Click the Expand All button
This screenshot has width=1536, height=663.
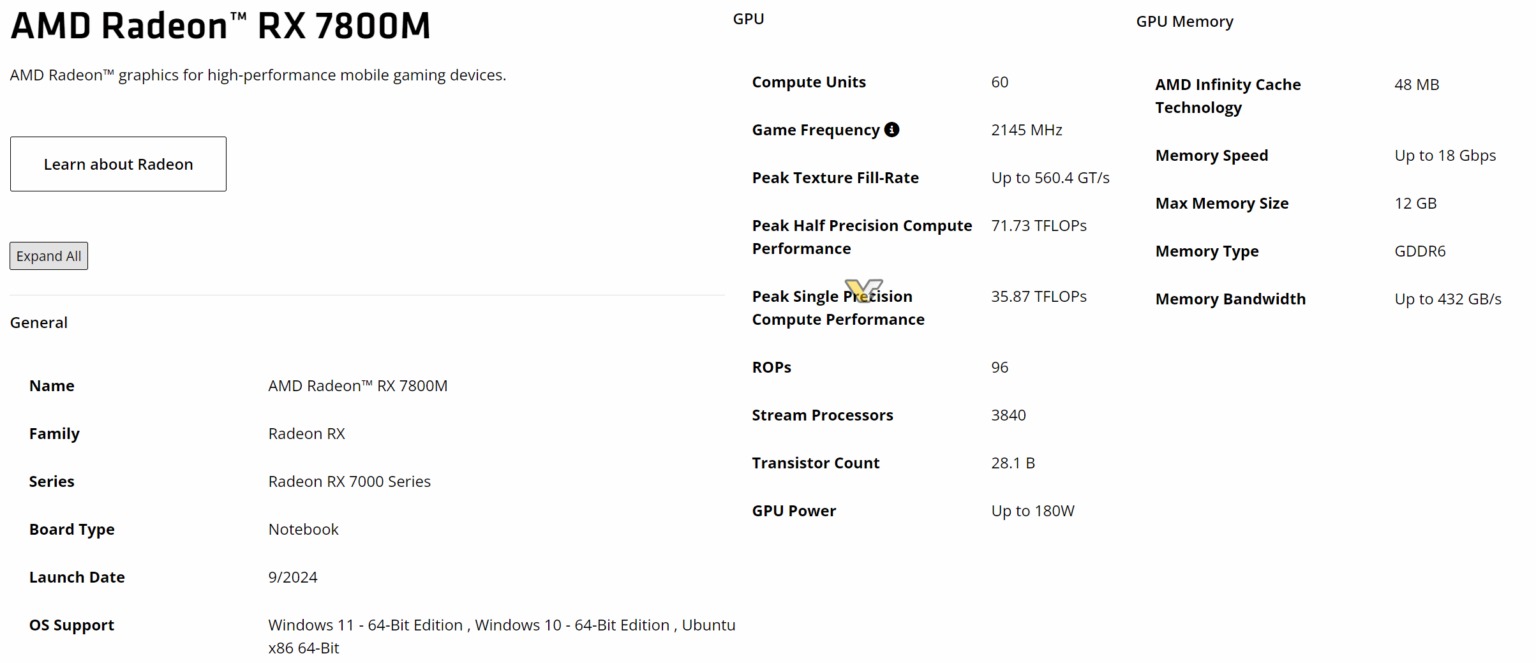pos(49,256)
